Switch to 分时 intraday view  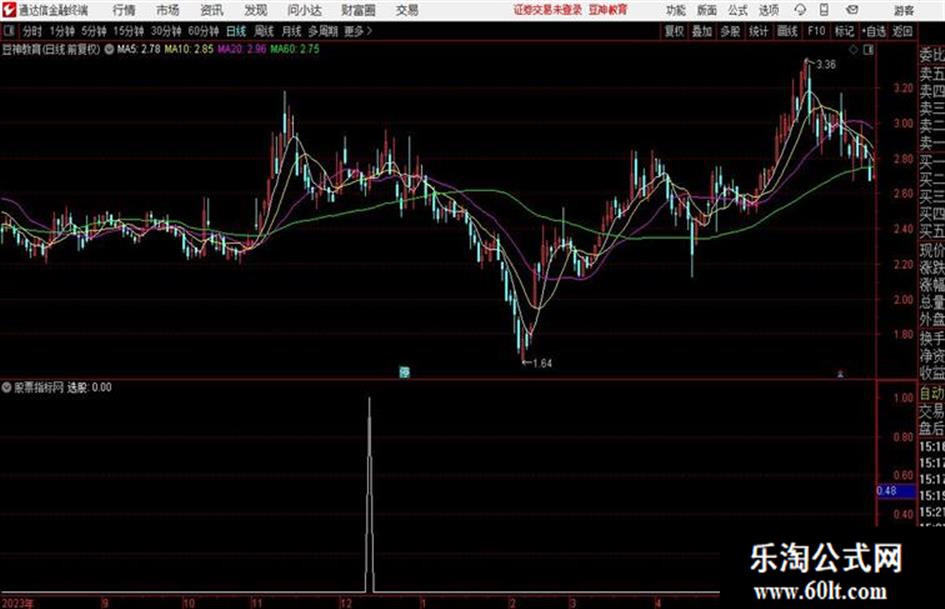[32, 31]
